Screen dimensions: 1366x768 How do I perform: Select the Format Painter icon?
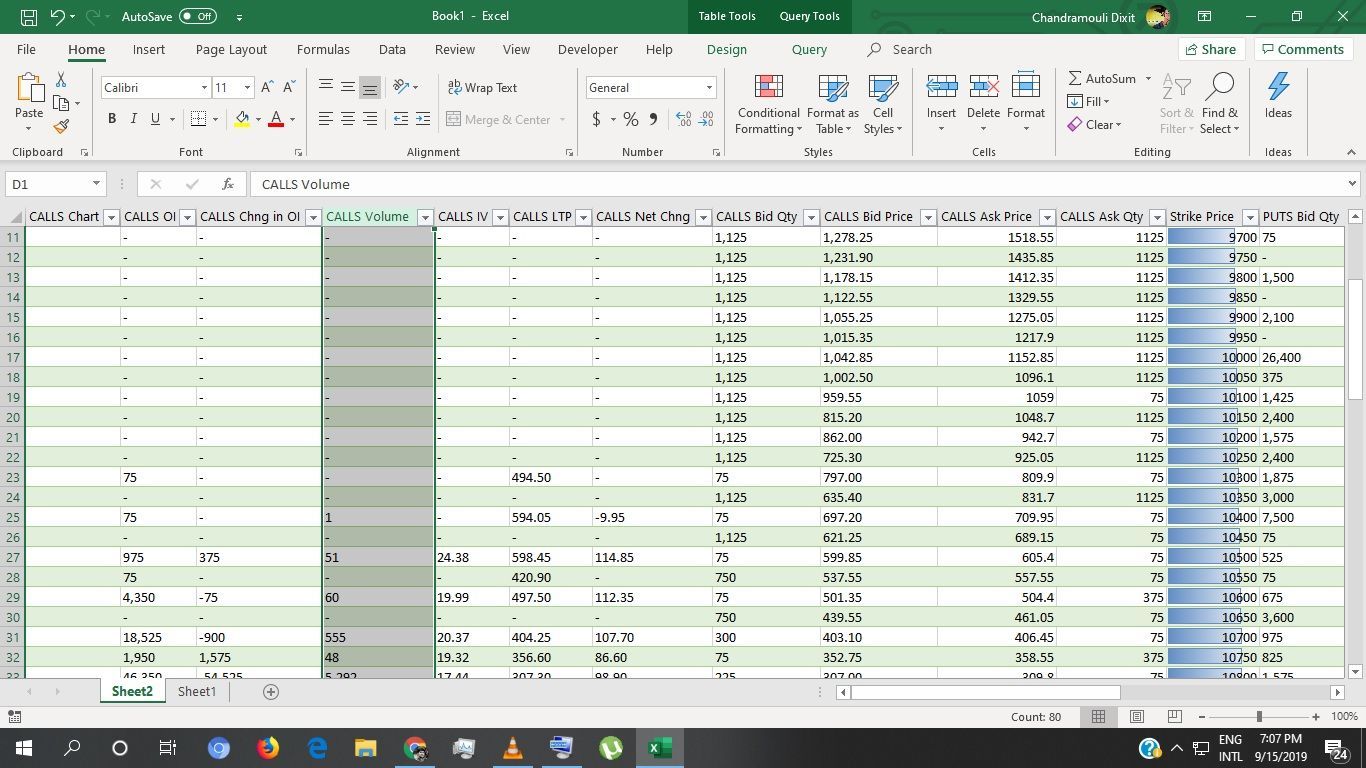[x=60, y=126]
